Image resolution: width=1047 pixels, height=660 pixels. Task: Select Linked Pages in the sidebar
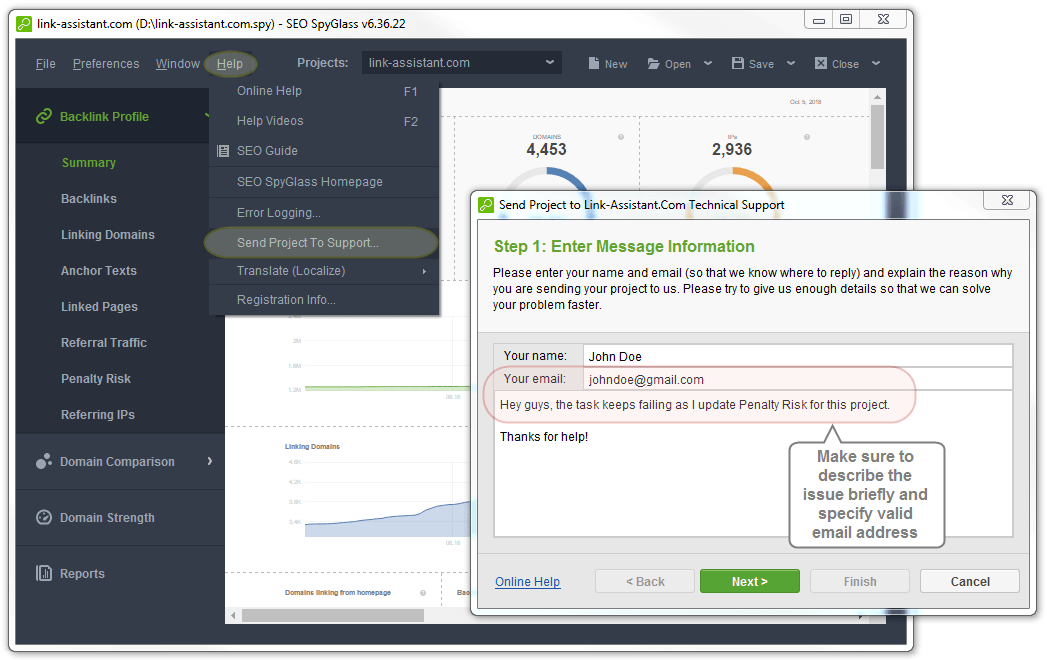coord(99,307)
